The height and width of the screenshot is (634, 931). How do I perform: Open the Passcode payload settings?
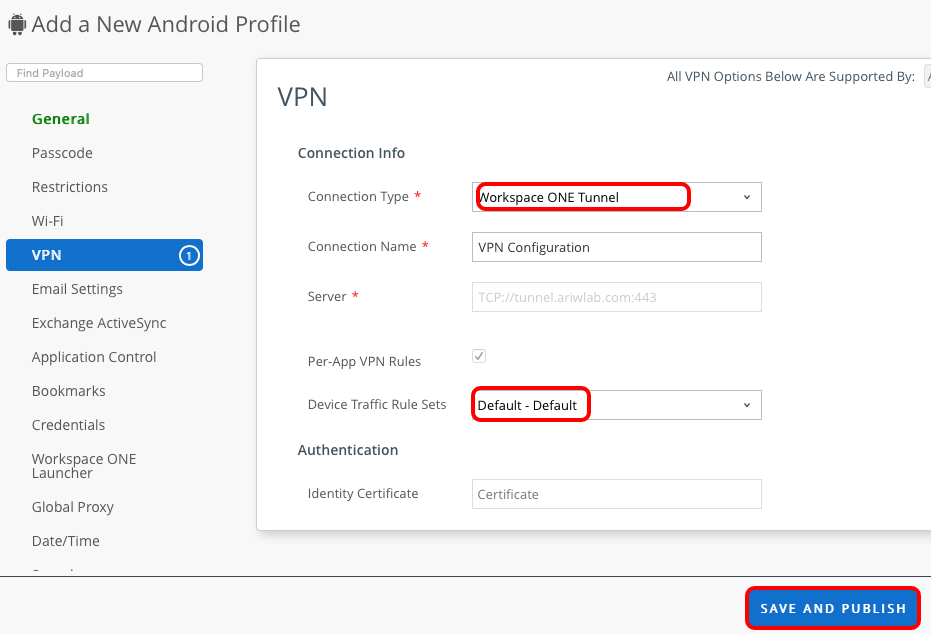62,153
